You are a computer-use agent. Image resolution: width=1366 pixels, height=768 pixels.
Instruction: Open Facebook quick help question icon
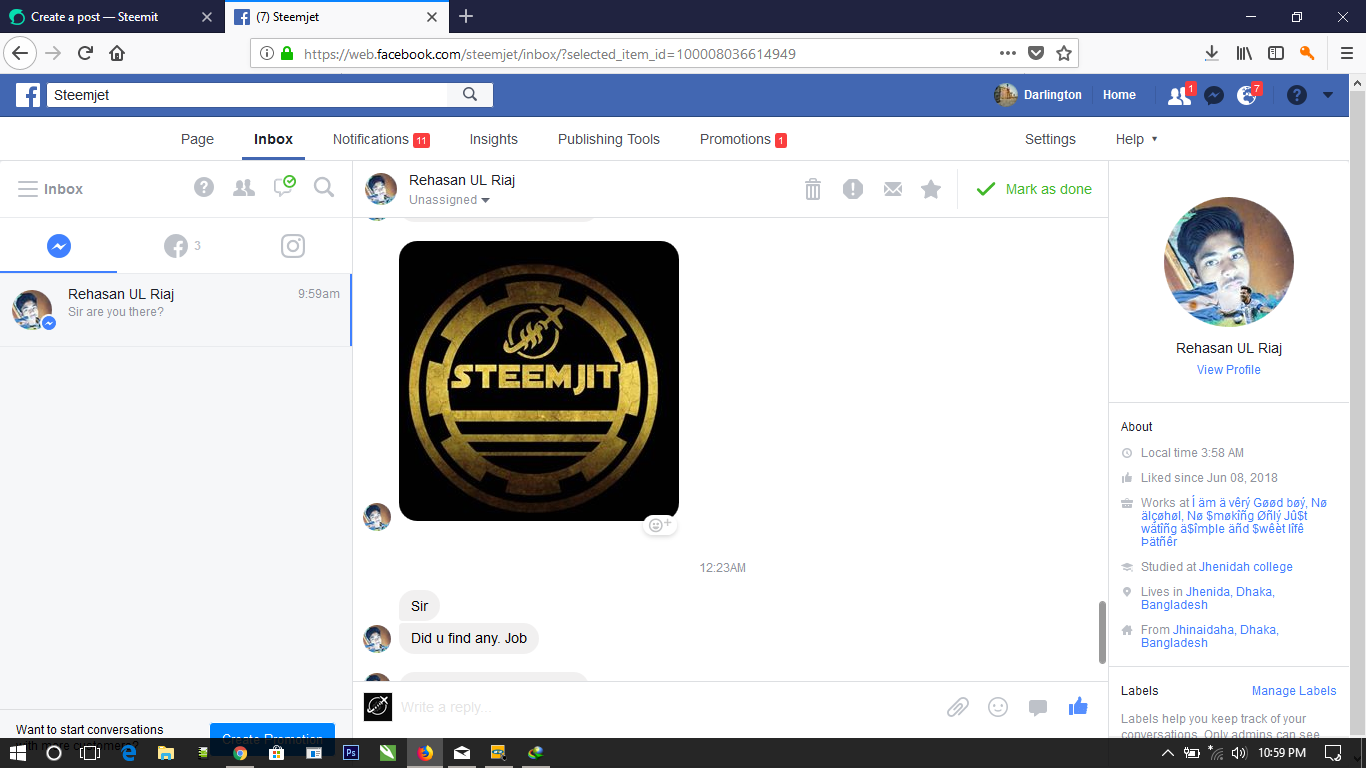pyautogui.click(x=1297, y=95)
